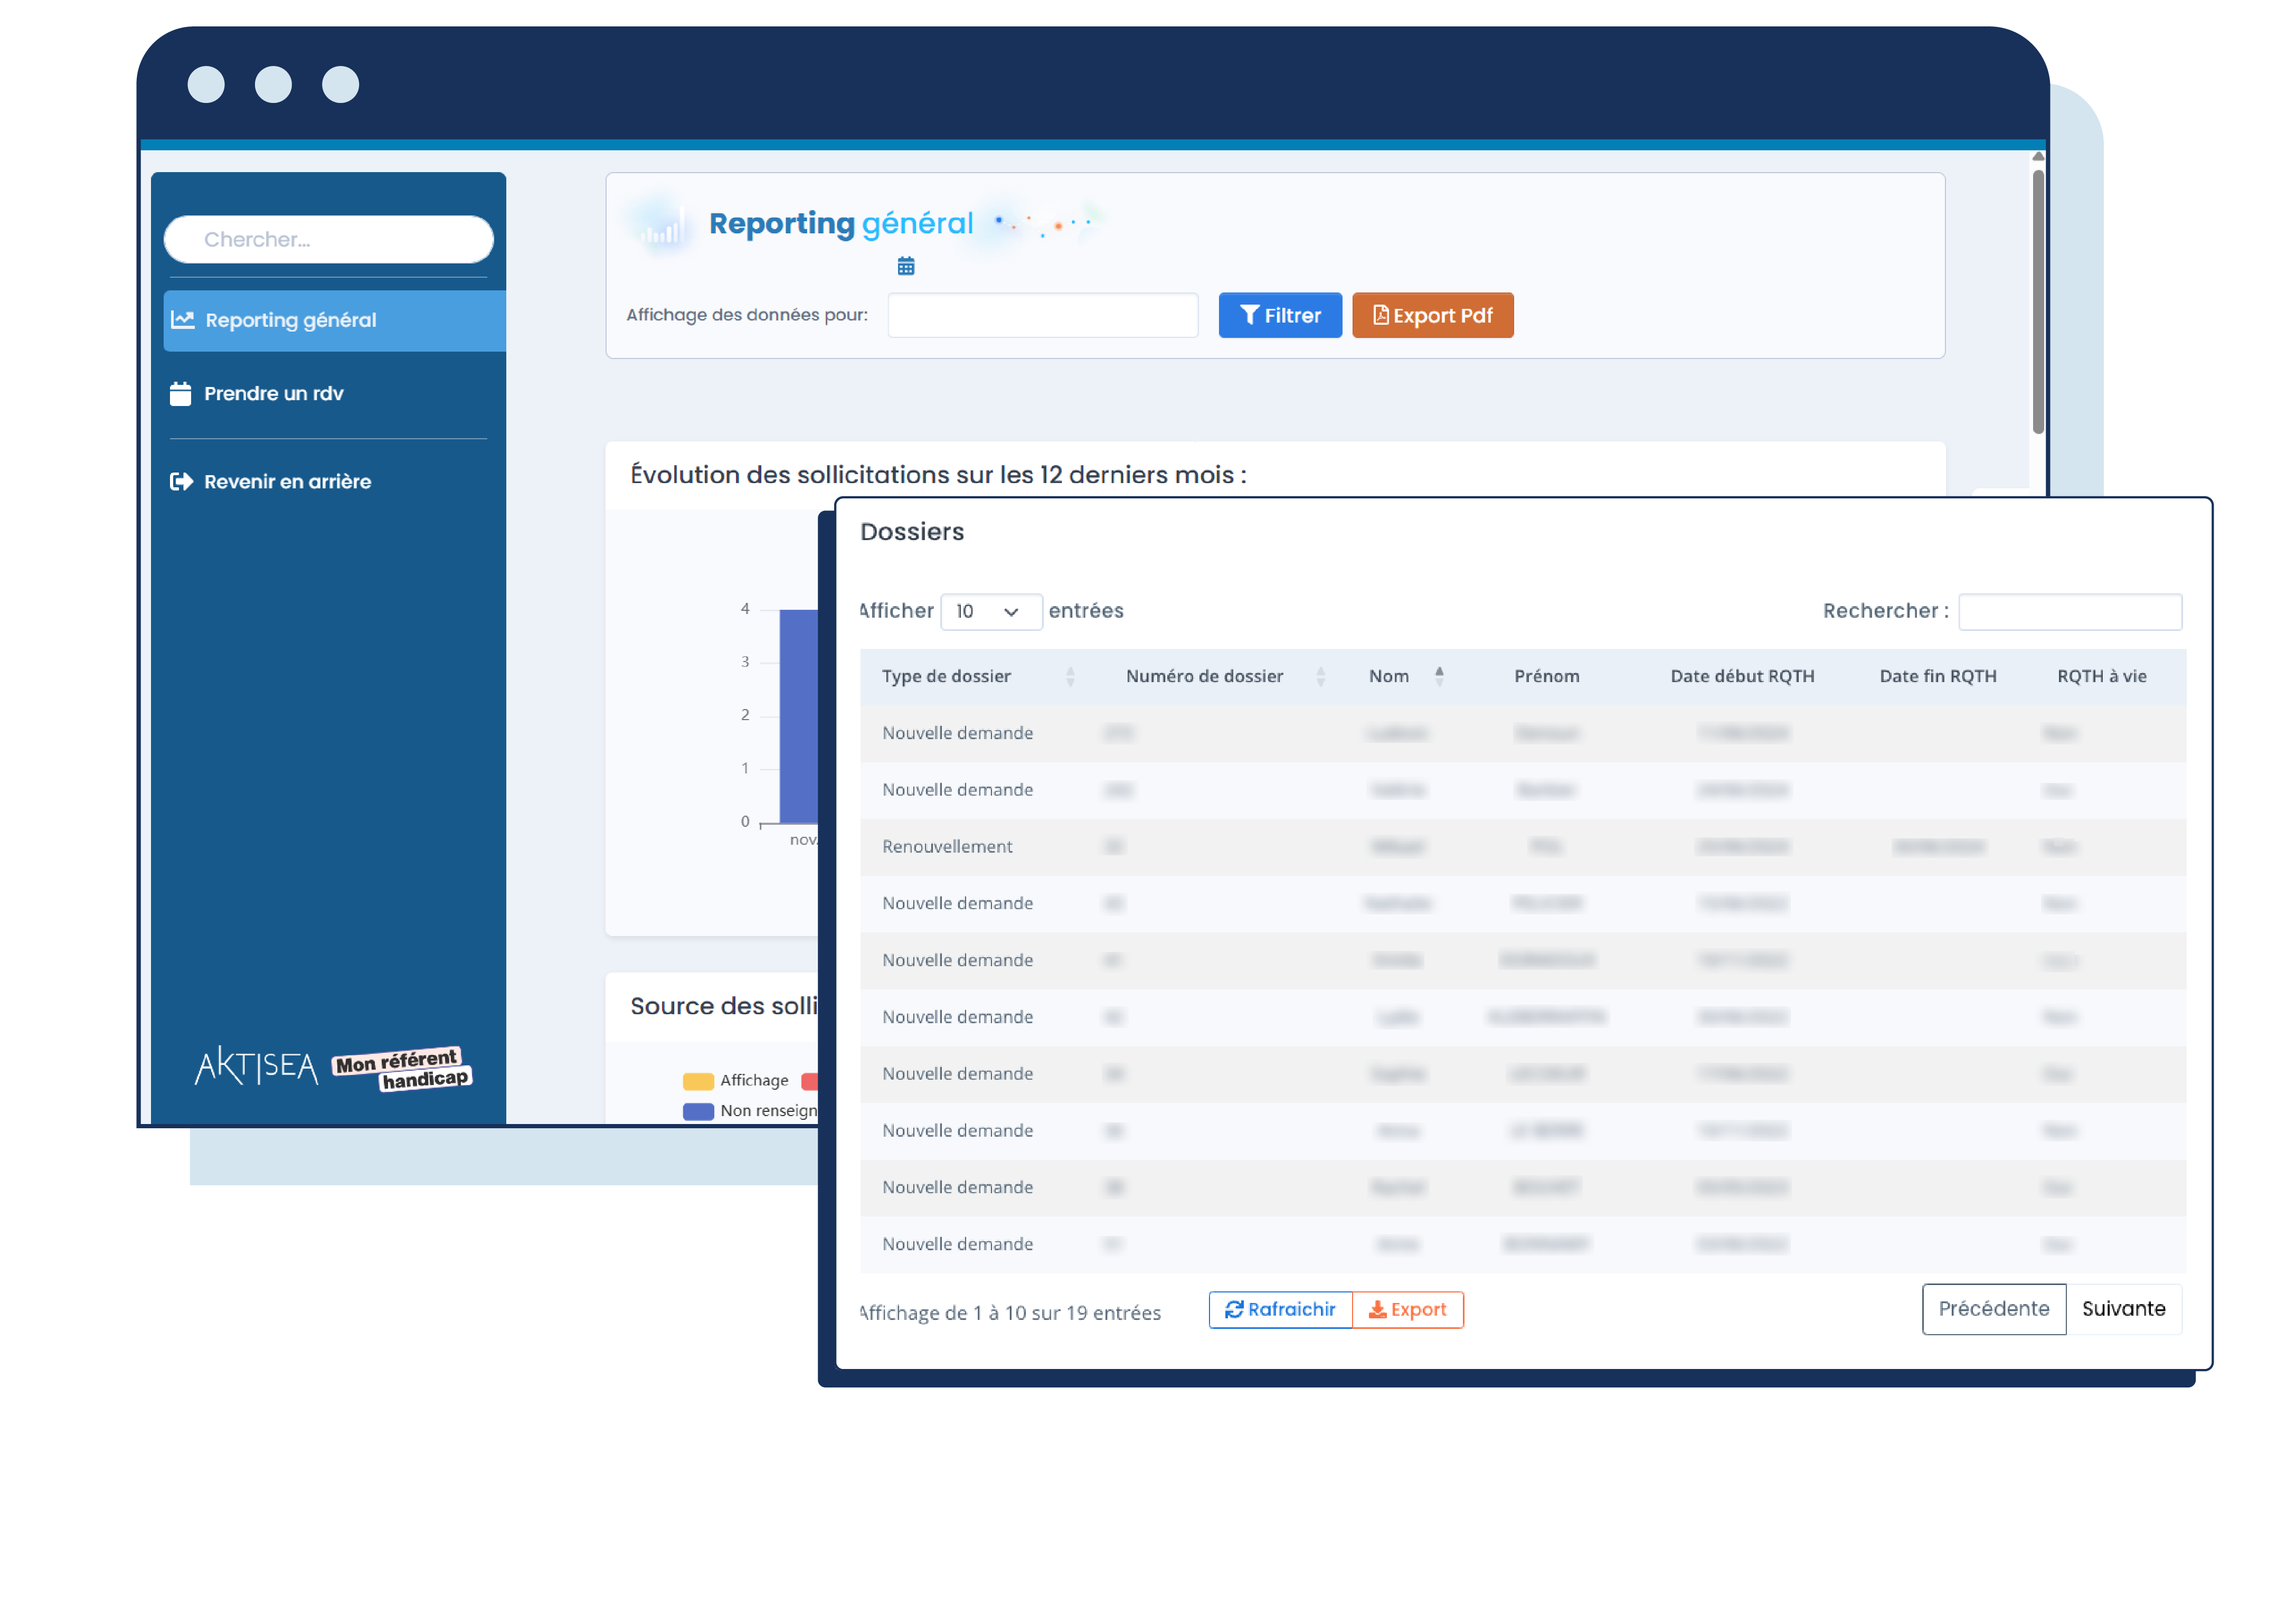Click the Export button under the table
Viewport: 2296px width, 1624px height.
point(1407,1310)
